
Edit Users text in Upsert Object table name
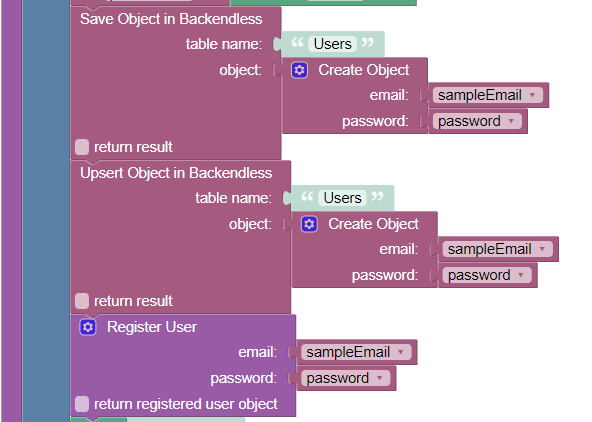pyautogui.click(x=342, y=198)
